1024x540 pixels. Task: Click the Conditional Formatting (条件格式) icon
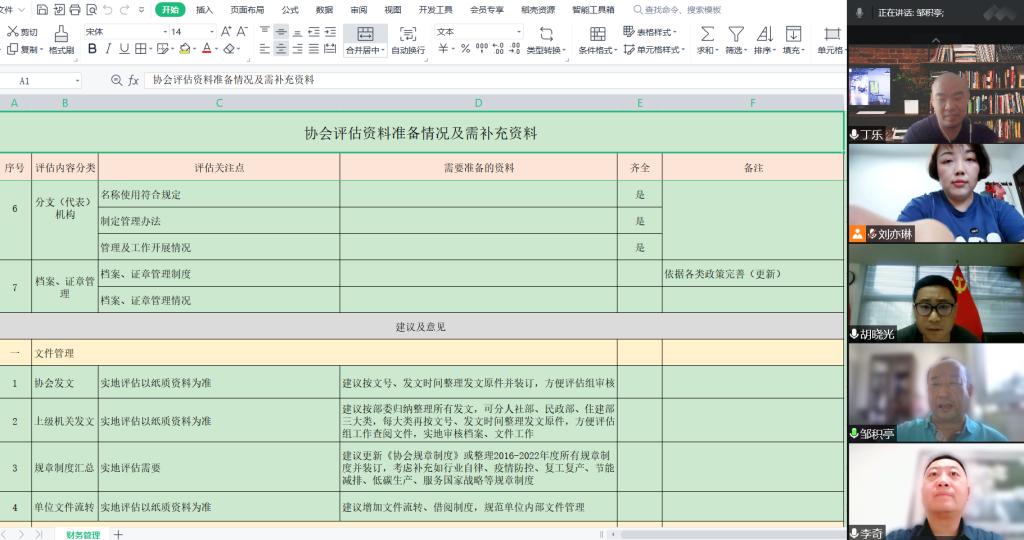(x=597, y=34)
